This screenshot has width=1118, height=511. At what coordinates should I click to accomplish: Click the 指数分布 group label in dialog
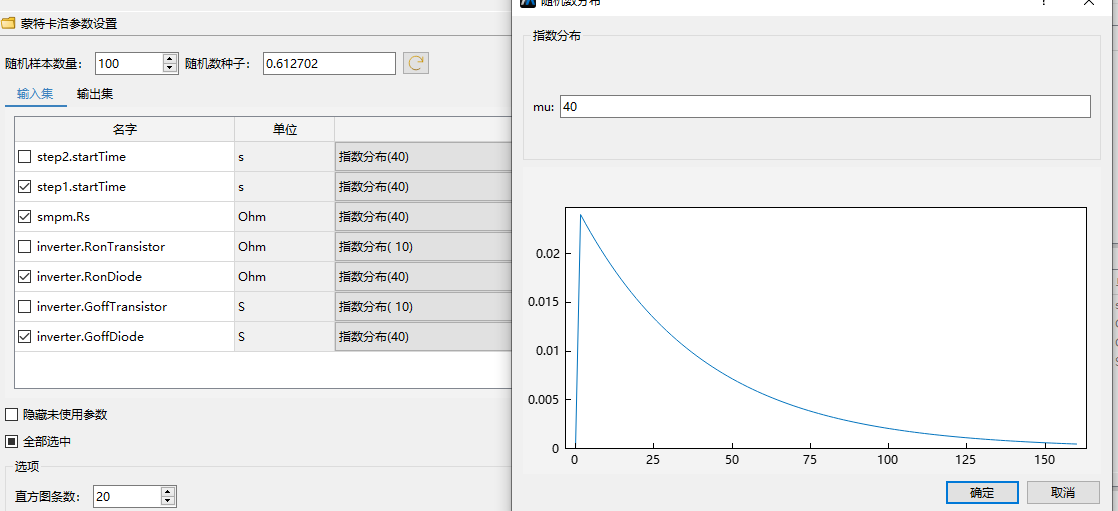[556, 35]
